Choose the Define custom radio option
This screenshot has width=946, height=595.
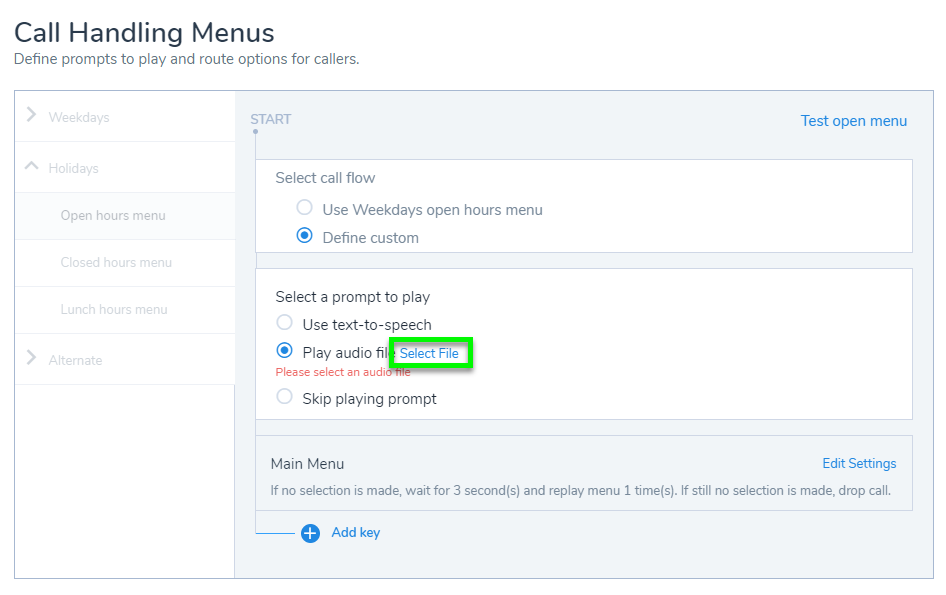305,237
